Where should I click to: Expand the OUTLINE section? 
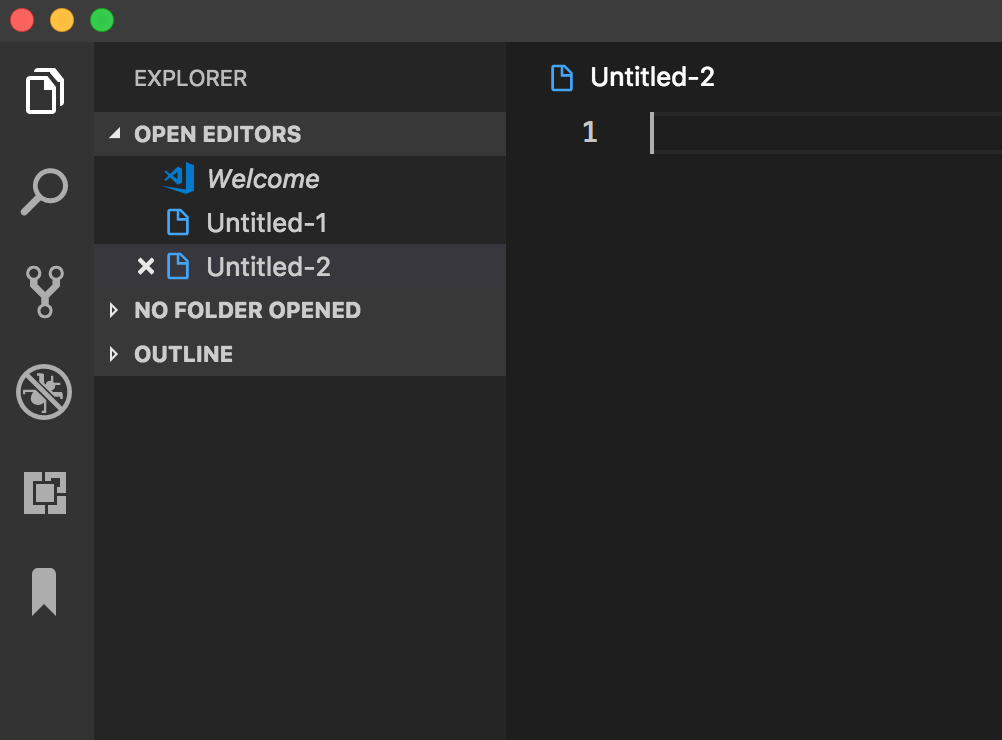click(x=113, y=353)
